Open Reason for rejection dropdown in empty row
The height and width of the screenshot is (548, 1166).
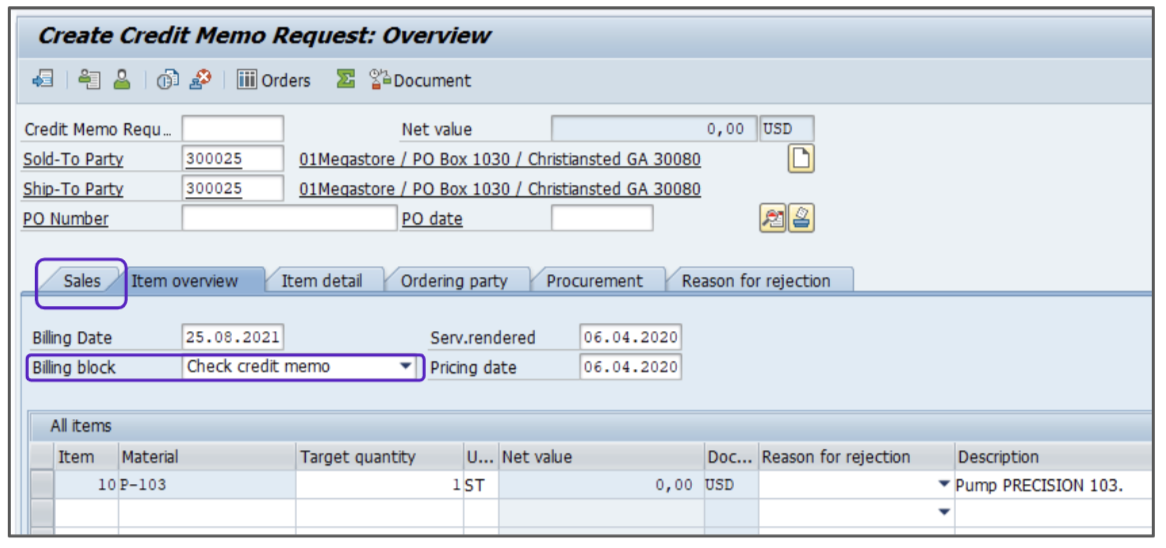943,512
